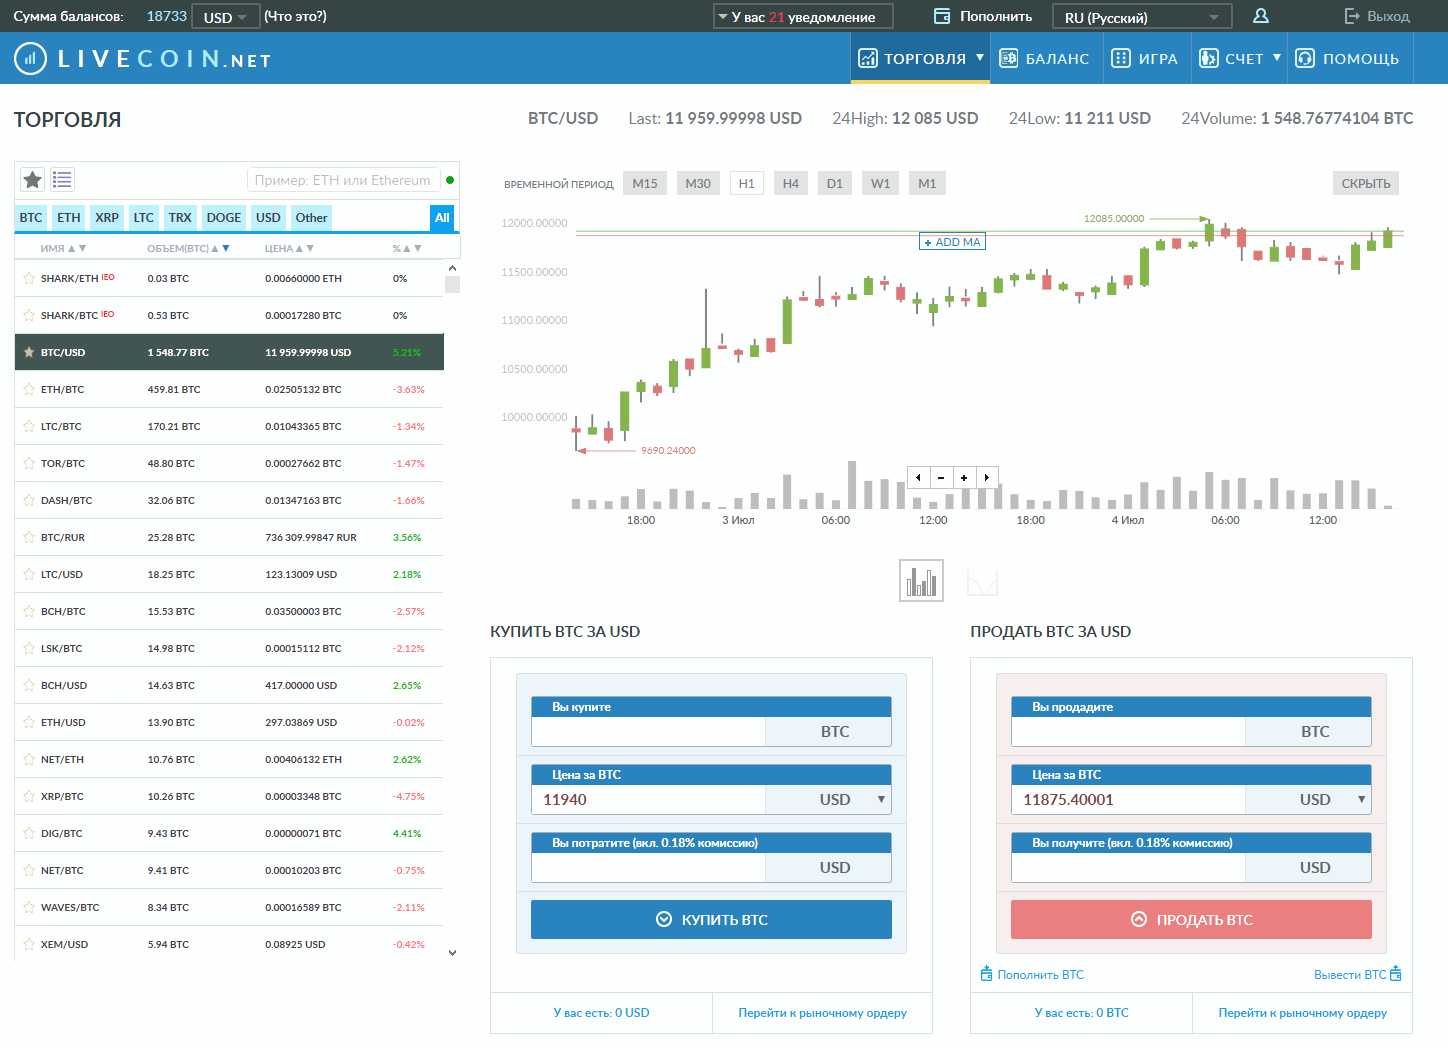Select the depth chart type icon
Screen dimensions: 1448x1048
pyautogui.click(x=982, y=581)
